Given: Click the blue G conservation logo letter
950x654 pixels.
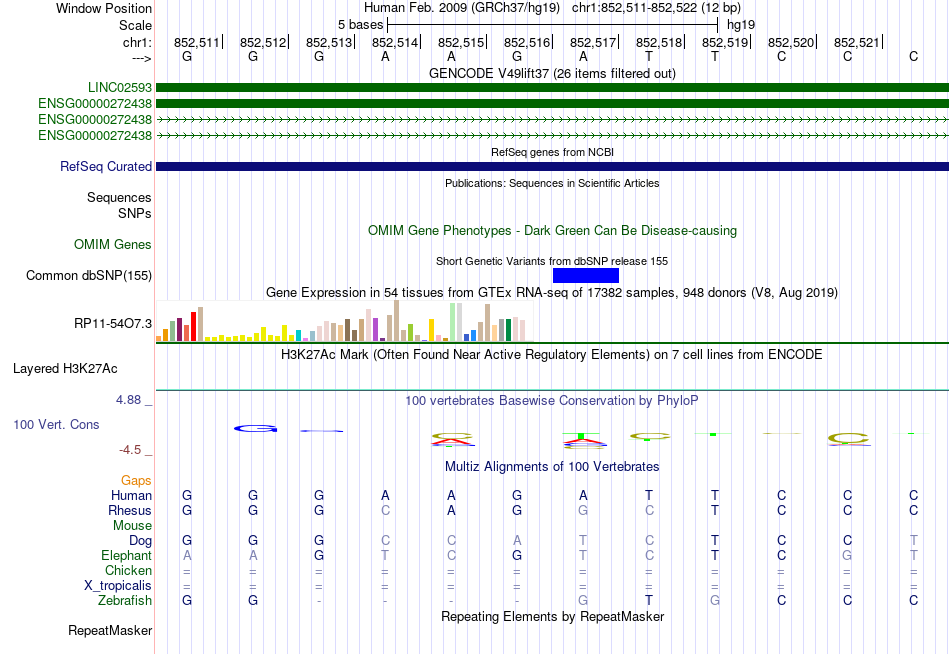Looking at the screenshot, I should [x=256, y=429].
